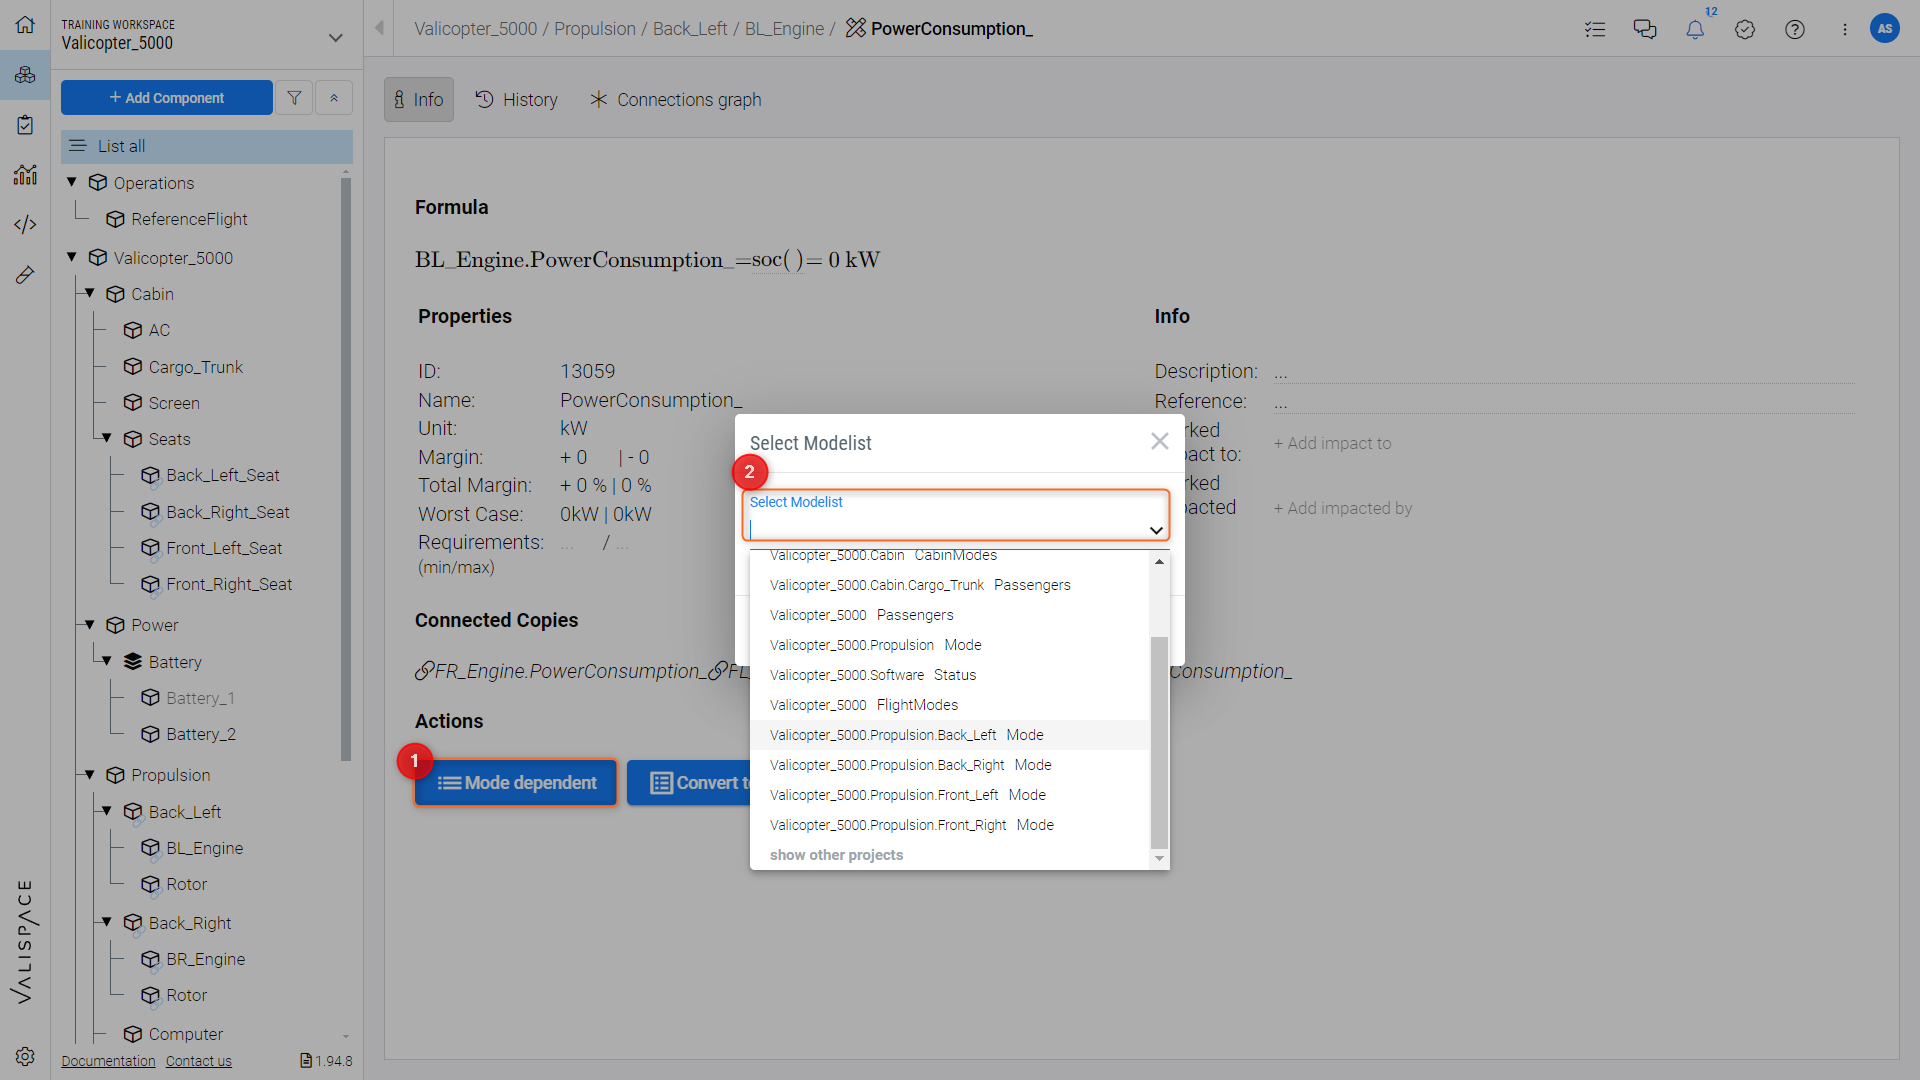Select ReferenceFlight in the tree
Screen dimensions: 1920x1080
click(189, 219)
